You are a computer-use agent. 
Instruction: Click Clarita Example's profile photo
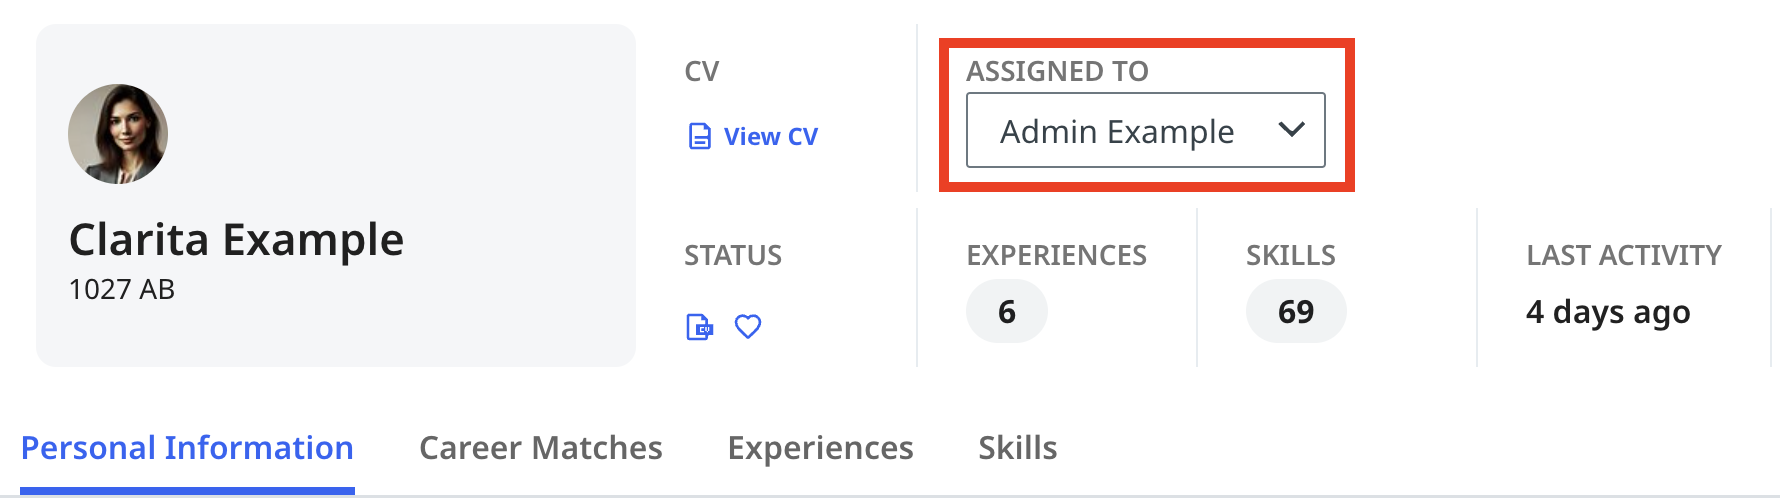[x=118, y=134]
